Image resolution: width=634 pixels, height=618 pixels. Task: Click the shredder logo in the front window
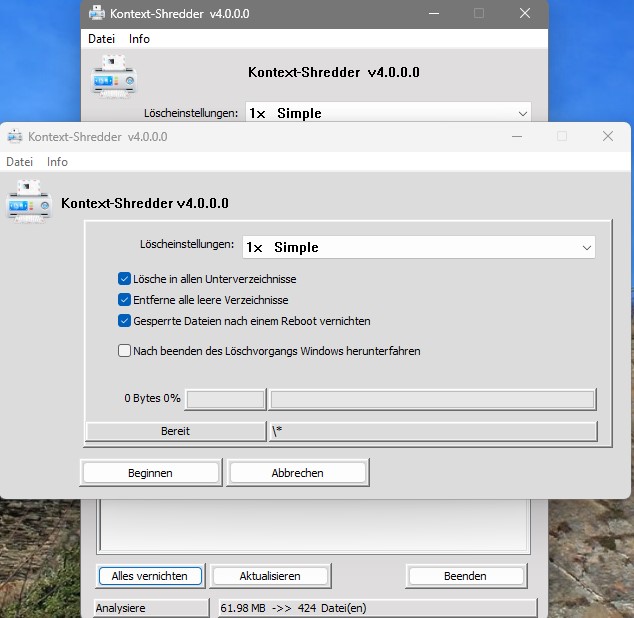tap(28, 201)
